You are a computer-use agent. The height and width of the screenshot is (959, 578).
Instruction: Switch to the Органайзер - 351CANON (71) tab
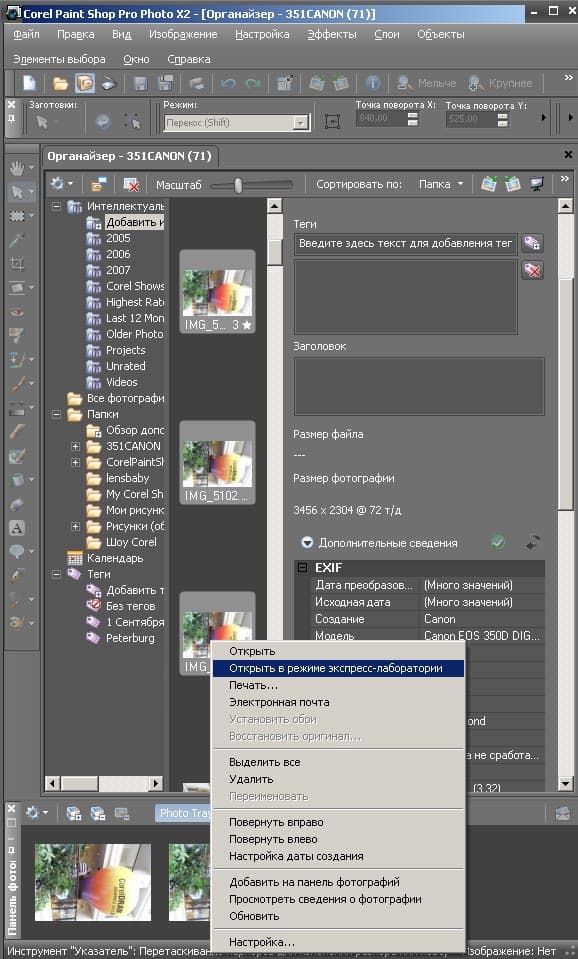pos(130,156)
